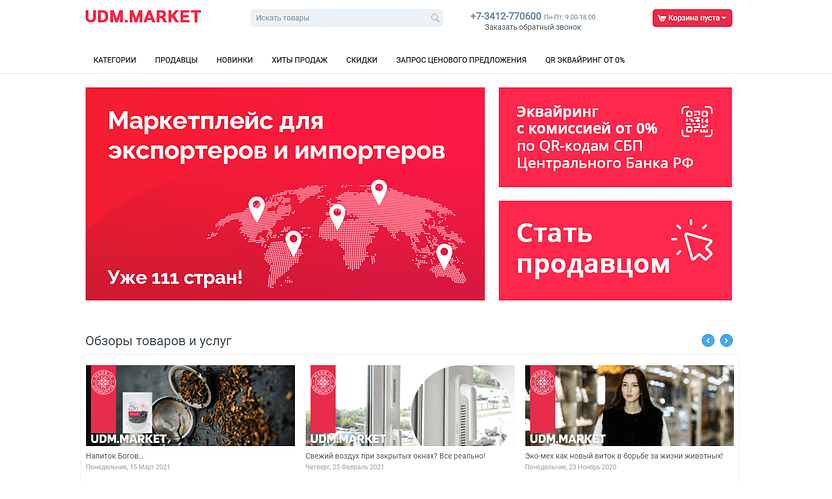832x499 pixels.
Task: Open Запрос ценового предложения page
Action: click(461, 60)
